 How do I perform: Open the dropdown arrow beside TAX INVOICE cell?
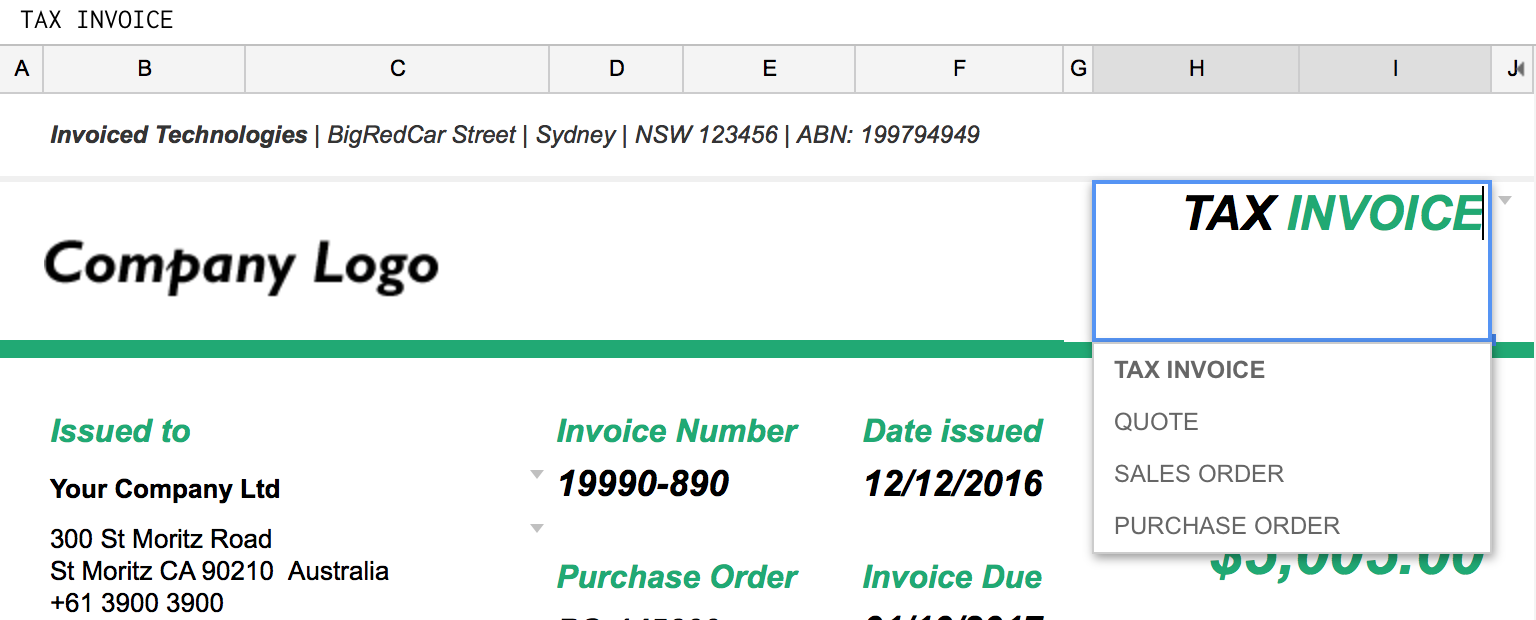point(1505,200)
